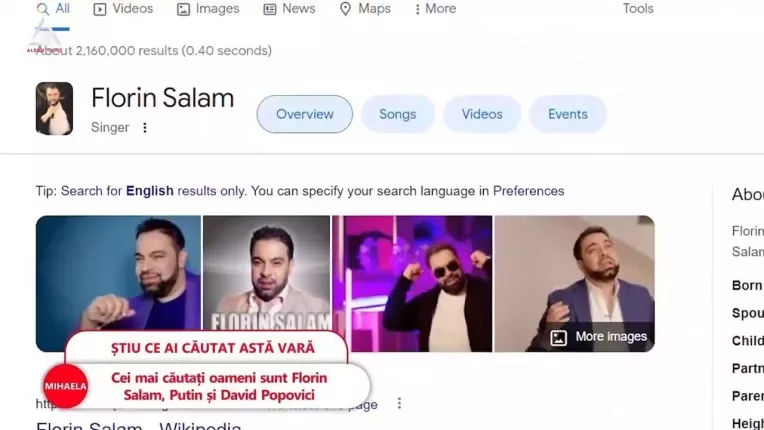The width and height of the screenshot is (764, 430).
Task: Select the Overview chip
Action: click(305, 114)
